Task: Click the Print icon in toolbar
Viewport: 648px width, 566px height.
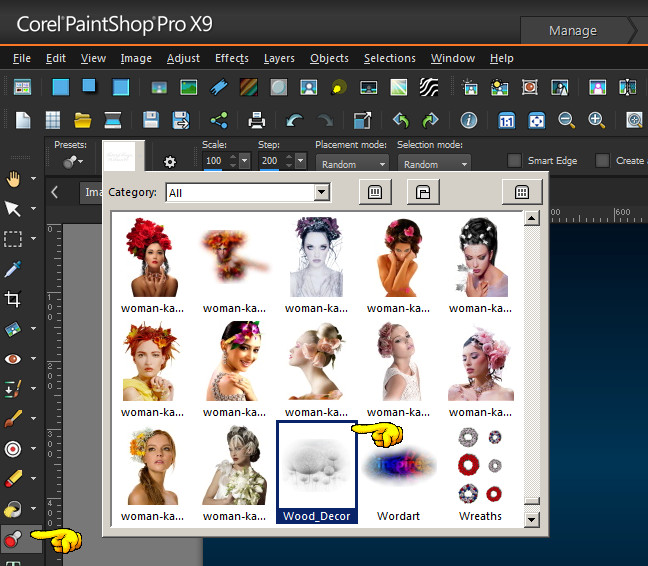Action: 257,121
